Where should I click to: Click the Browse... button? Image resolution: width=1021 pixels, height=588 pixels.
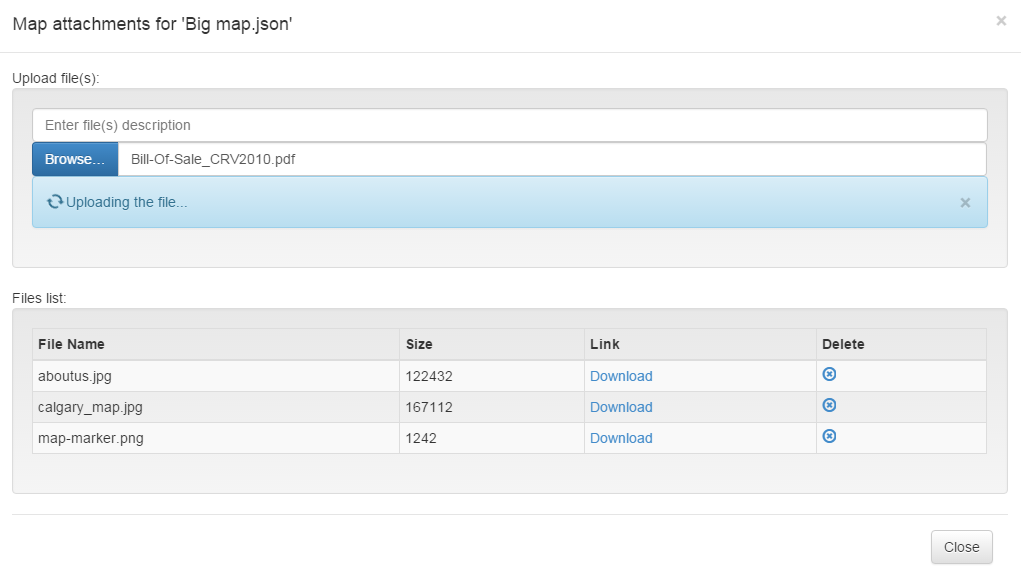(75, 159)
